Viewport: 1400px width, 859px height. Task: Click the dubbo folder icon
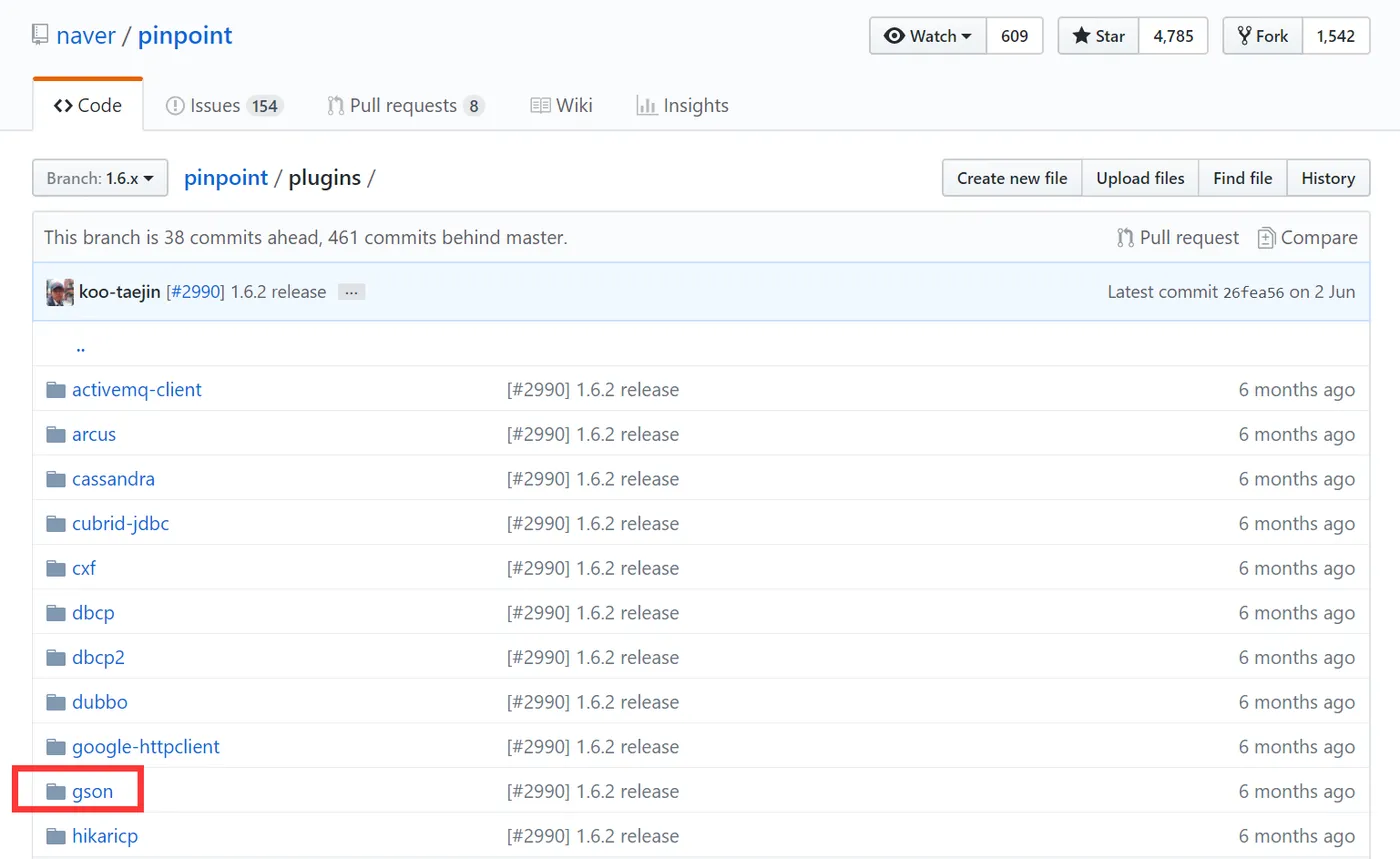[56, 702]
